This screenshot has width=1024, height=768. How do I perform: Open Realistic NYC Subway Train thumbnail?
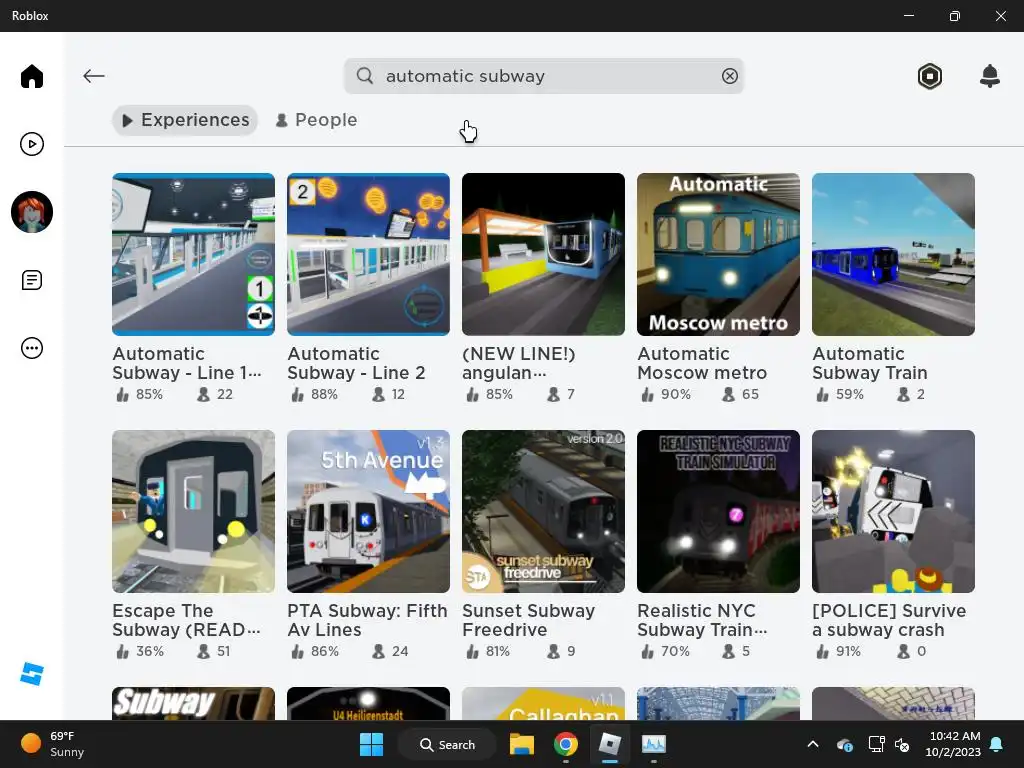(x=718, y=511)
